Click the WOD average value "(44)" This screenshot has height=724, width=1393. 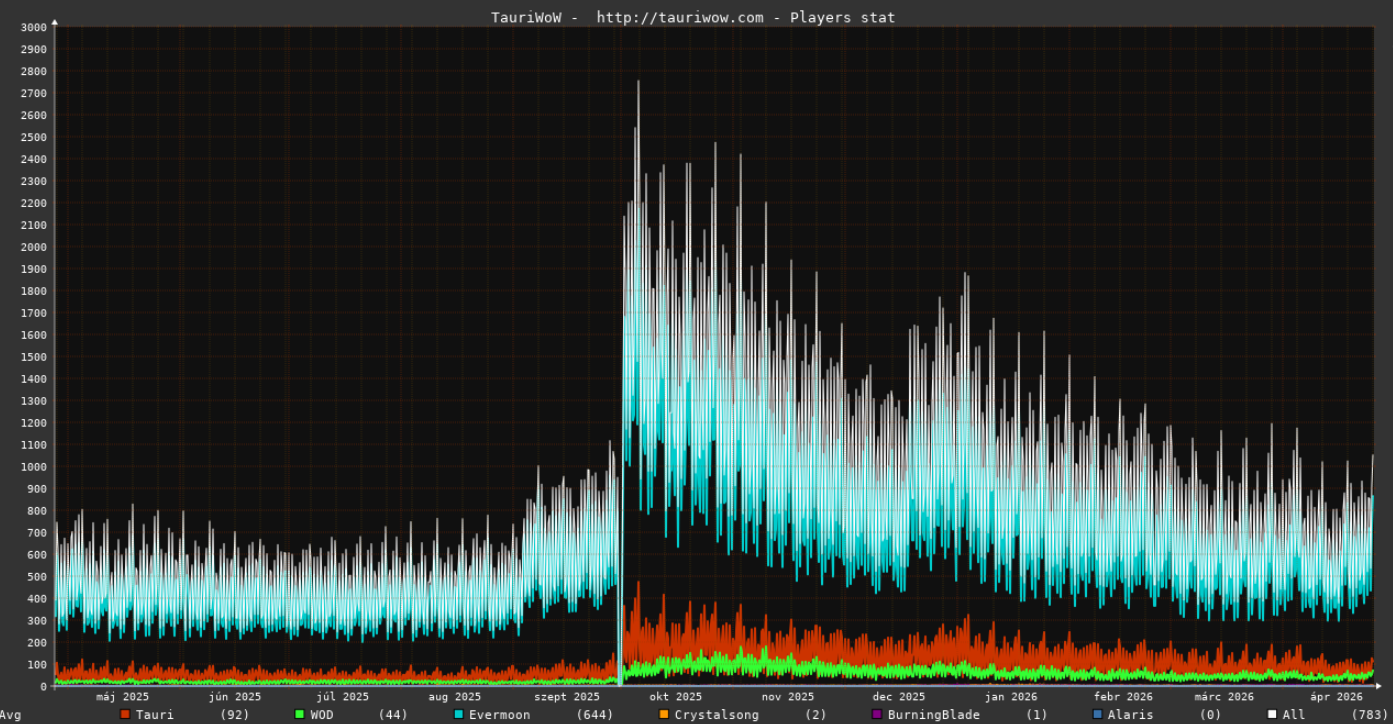(x=393, y=715)
